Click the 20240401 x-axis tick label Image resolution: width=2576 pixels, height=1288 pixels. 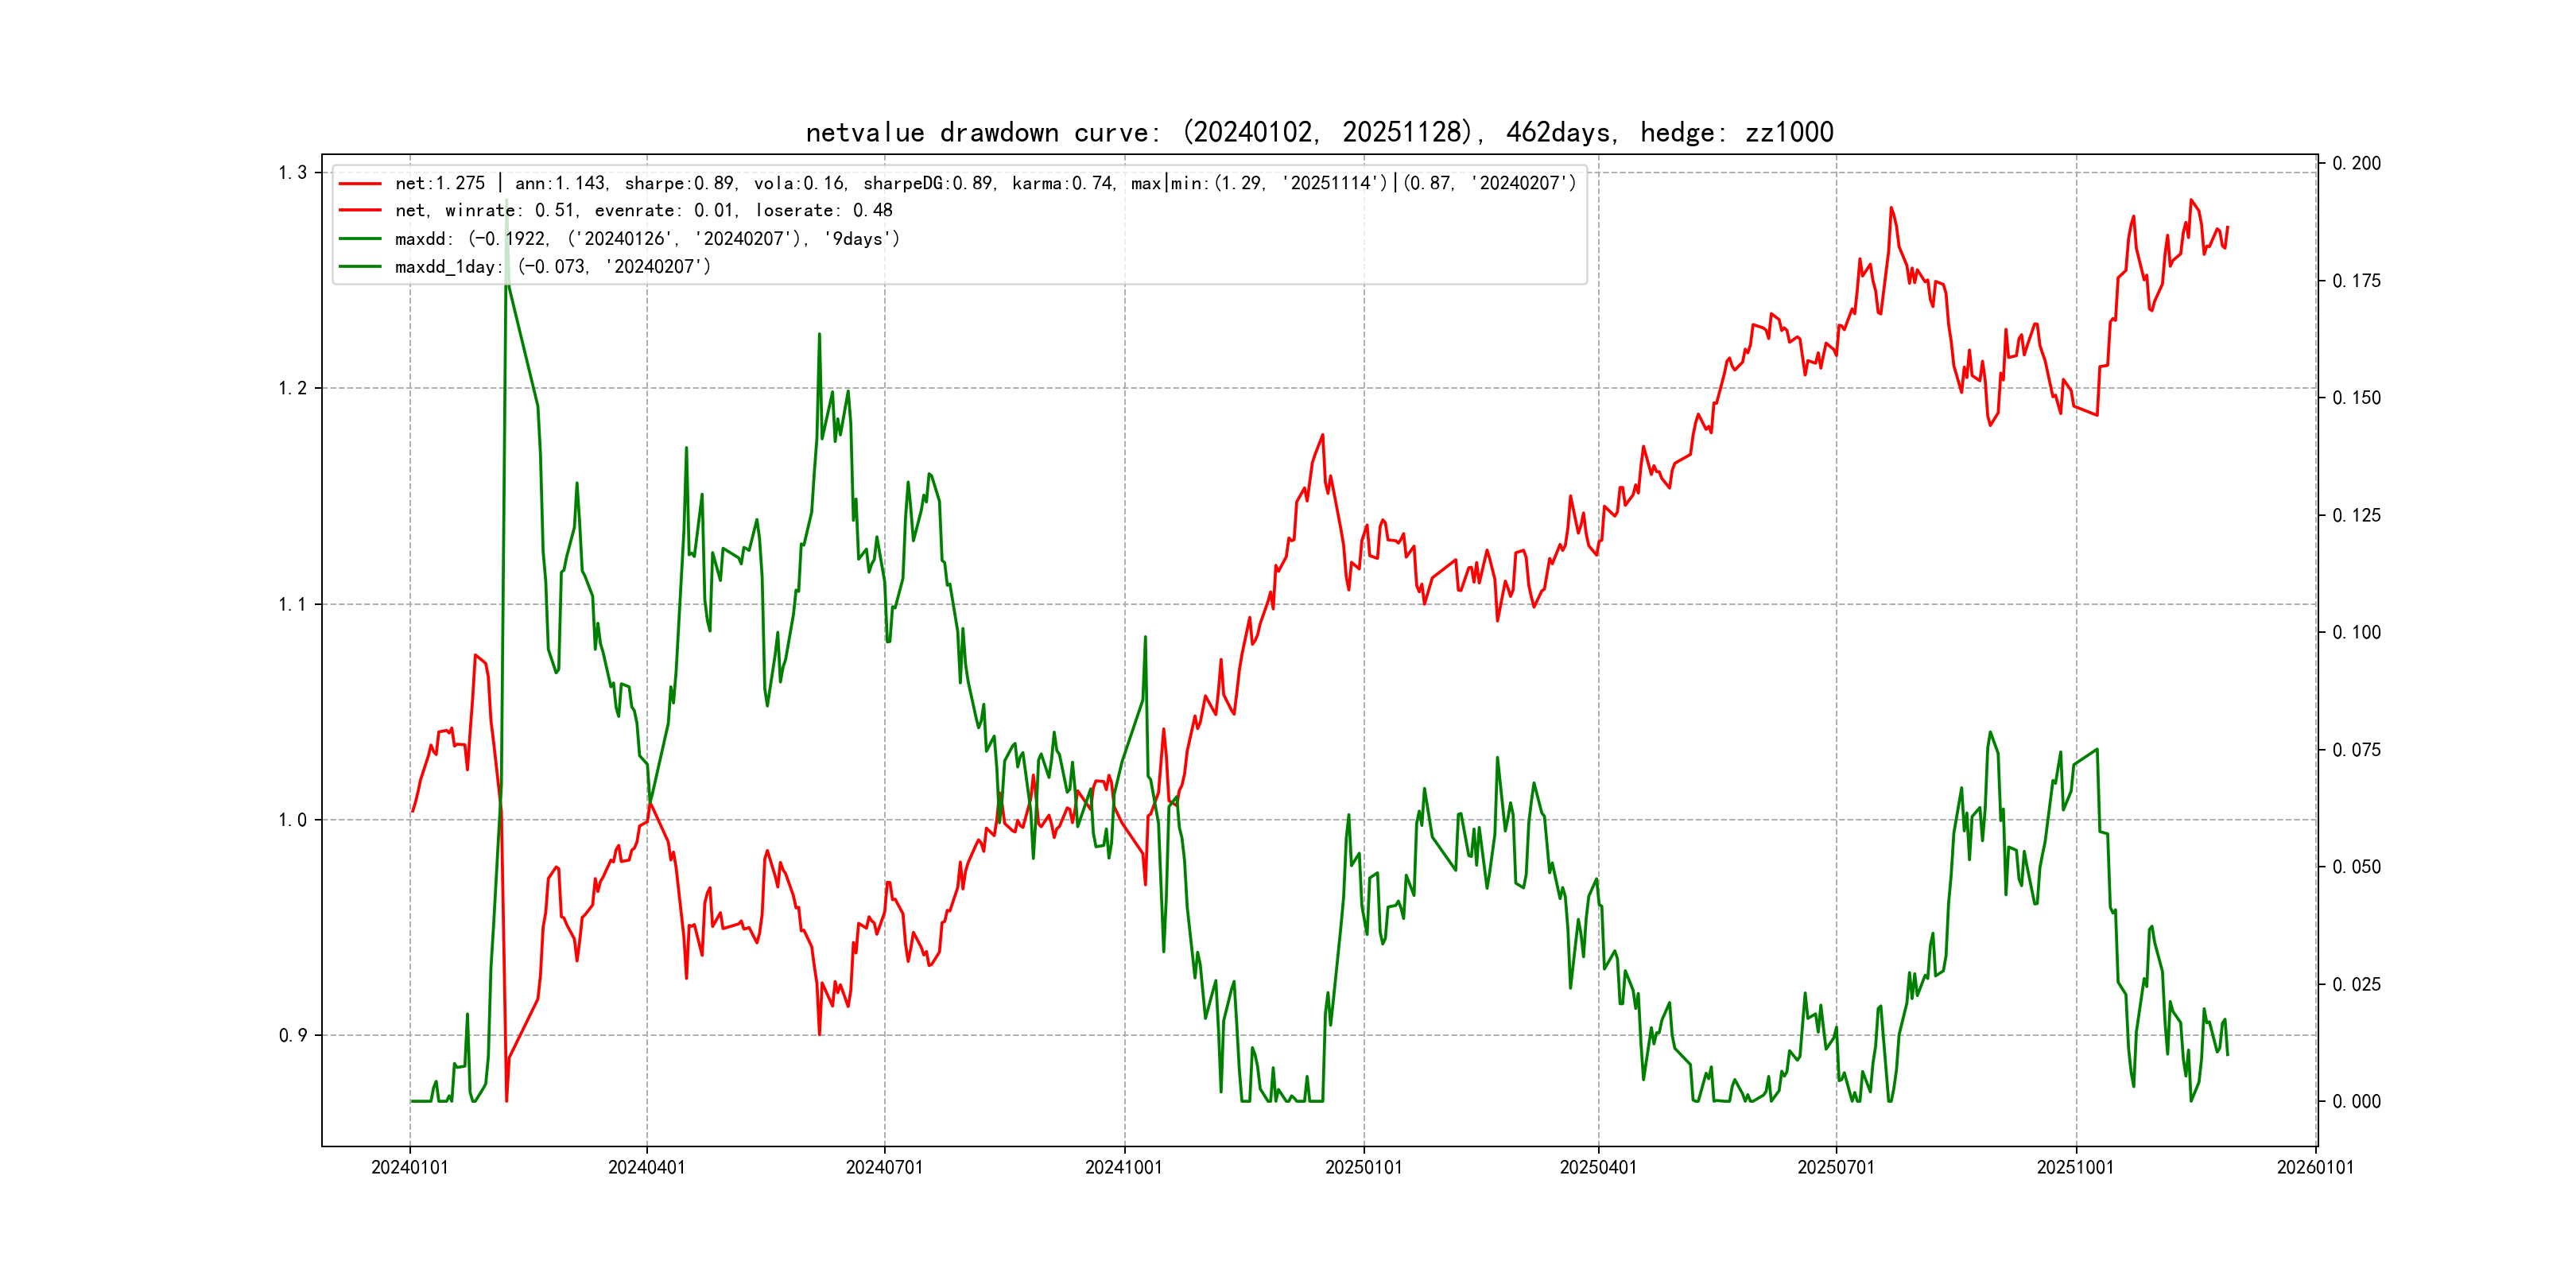[646, 1167]
